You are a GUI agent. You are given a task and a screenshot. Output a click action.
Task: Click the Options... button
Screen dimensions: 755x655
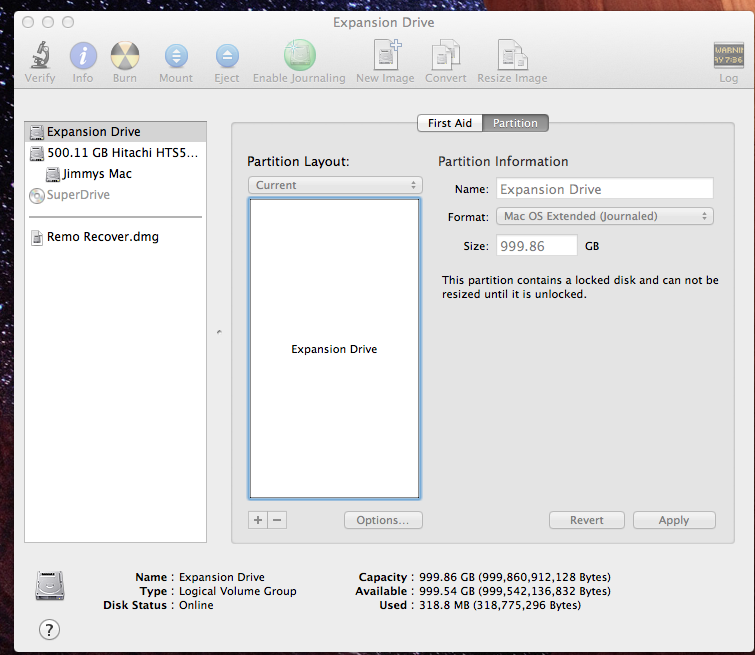[383, 520]
